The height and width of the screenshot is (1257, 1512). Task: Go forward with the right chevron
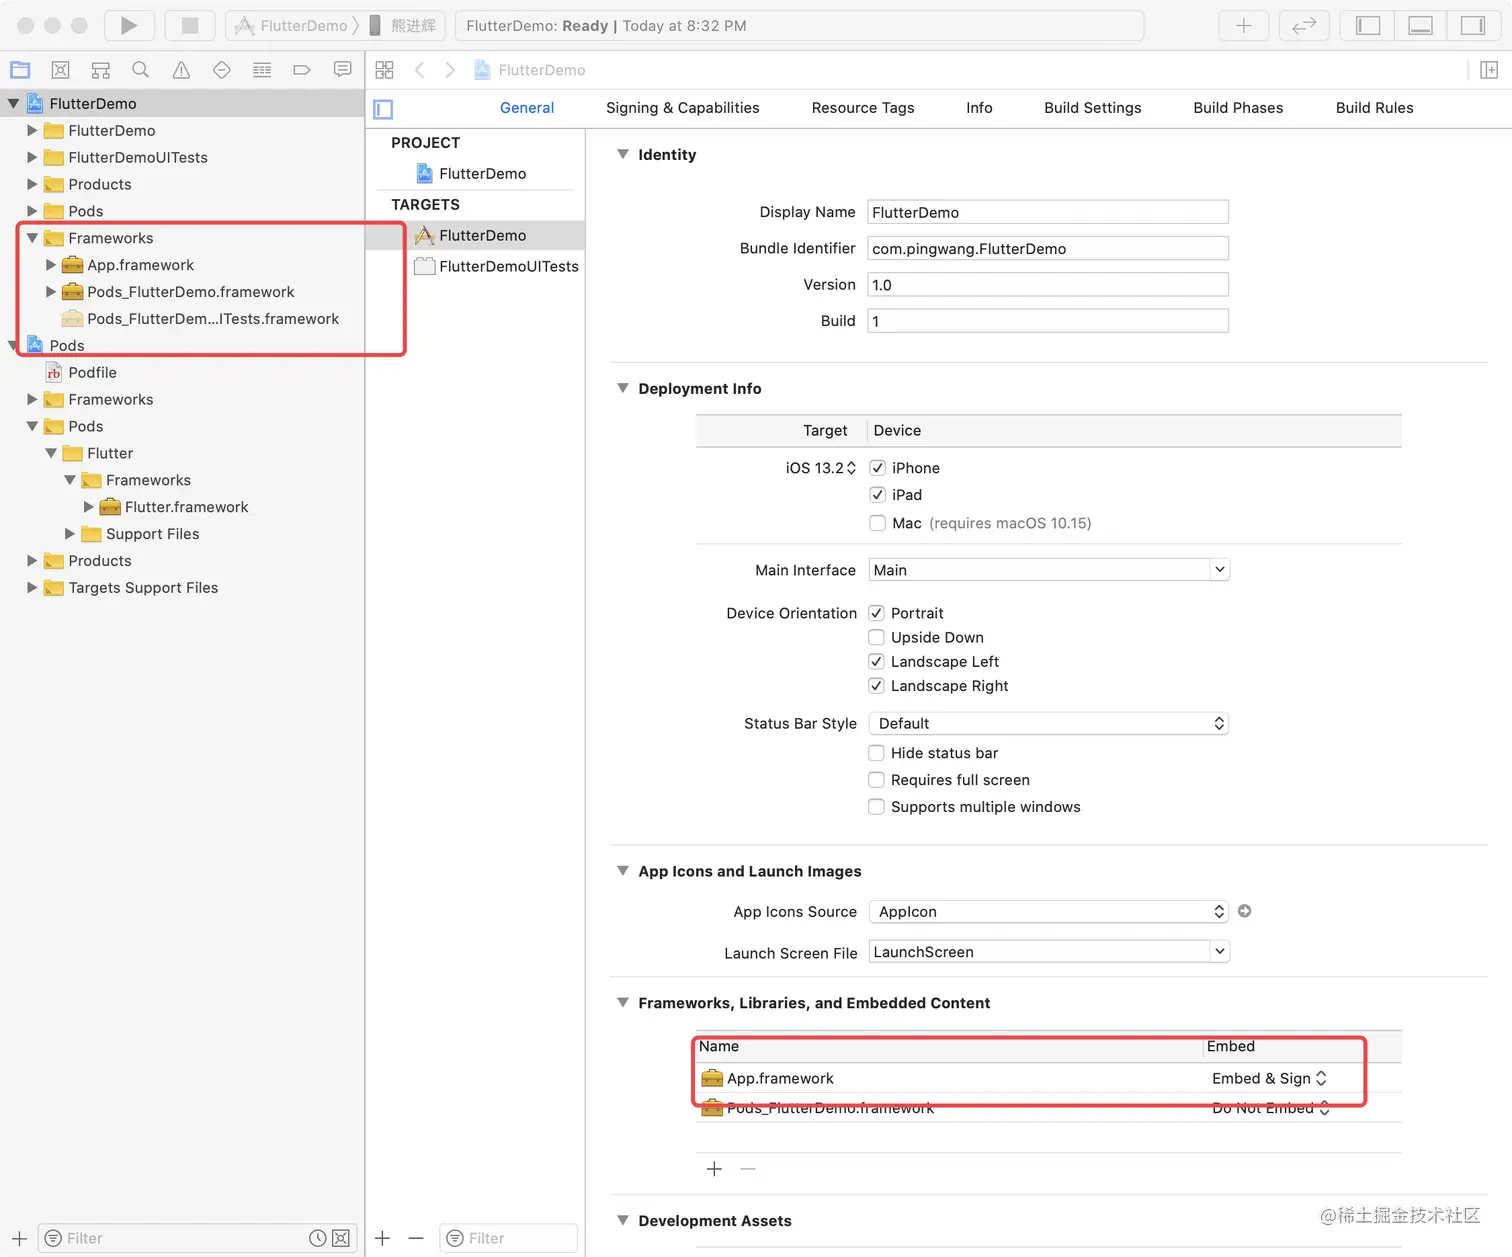[450, 70]
